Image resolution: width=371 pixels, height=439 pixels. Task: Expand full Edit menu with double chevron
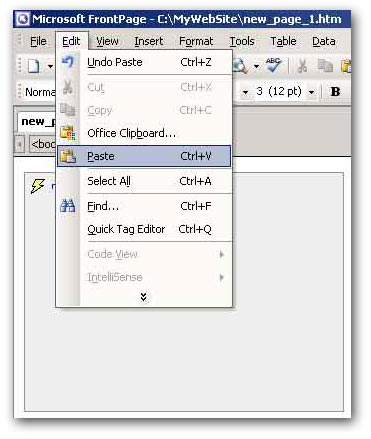(144, 297)
